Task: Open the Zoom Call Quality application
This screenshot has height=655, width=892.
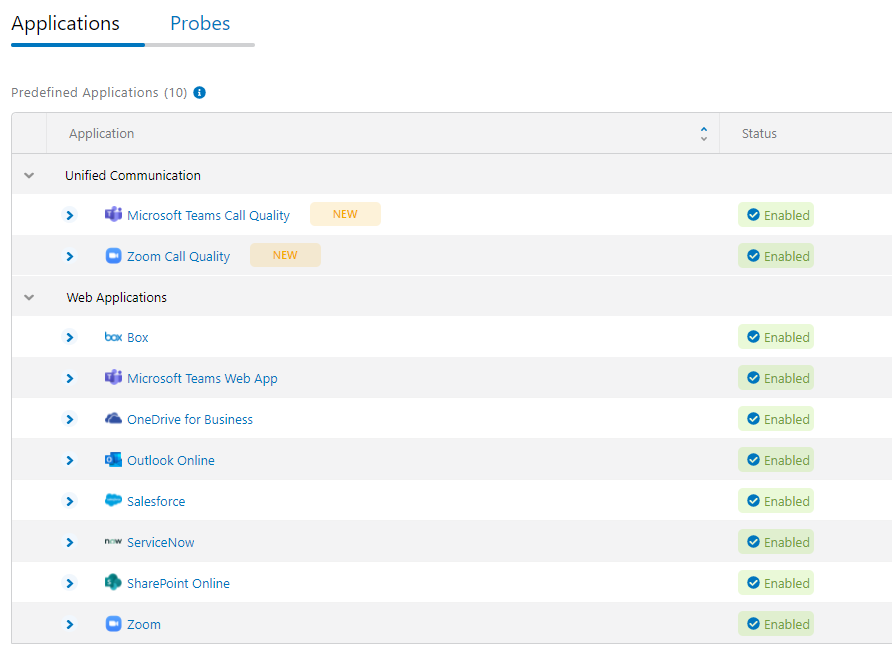Action: (180, 255)
